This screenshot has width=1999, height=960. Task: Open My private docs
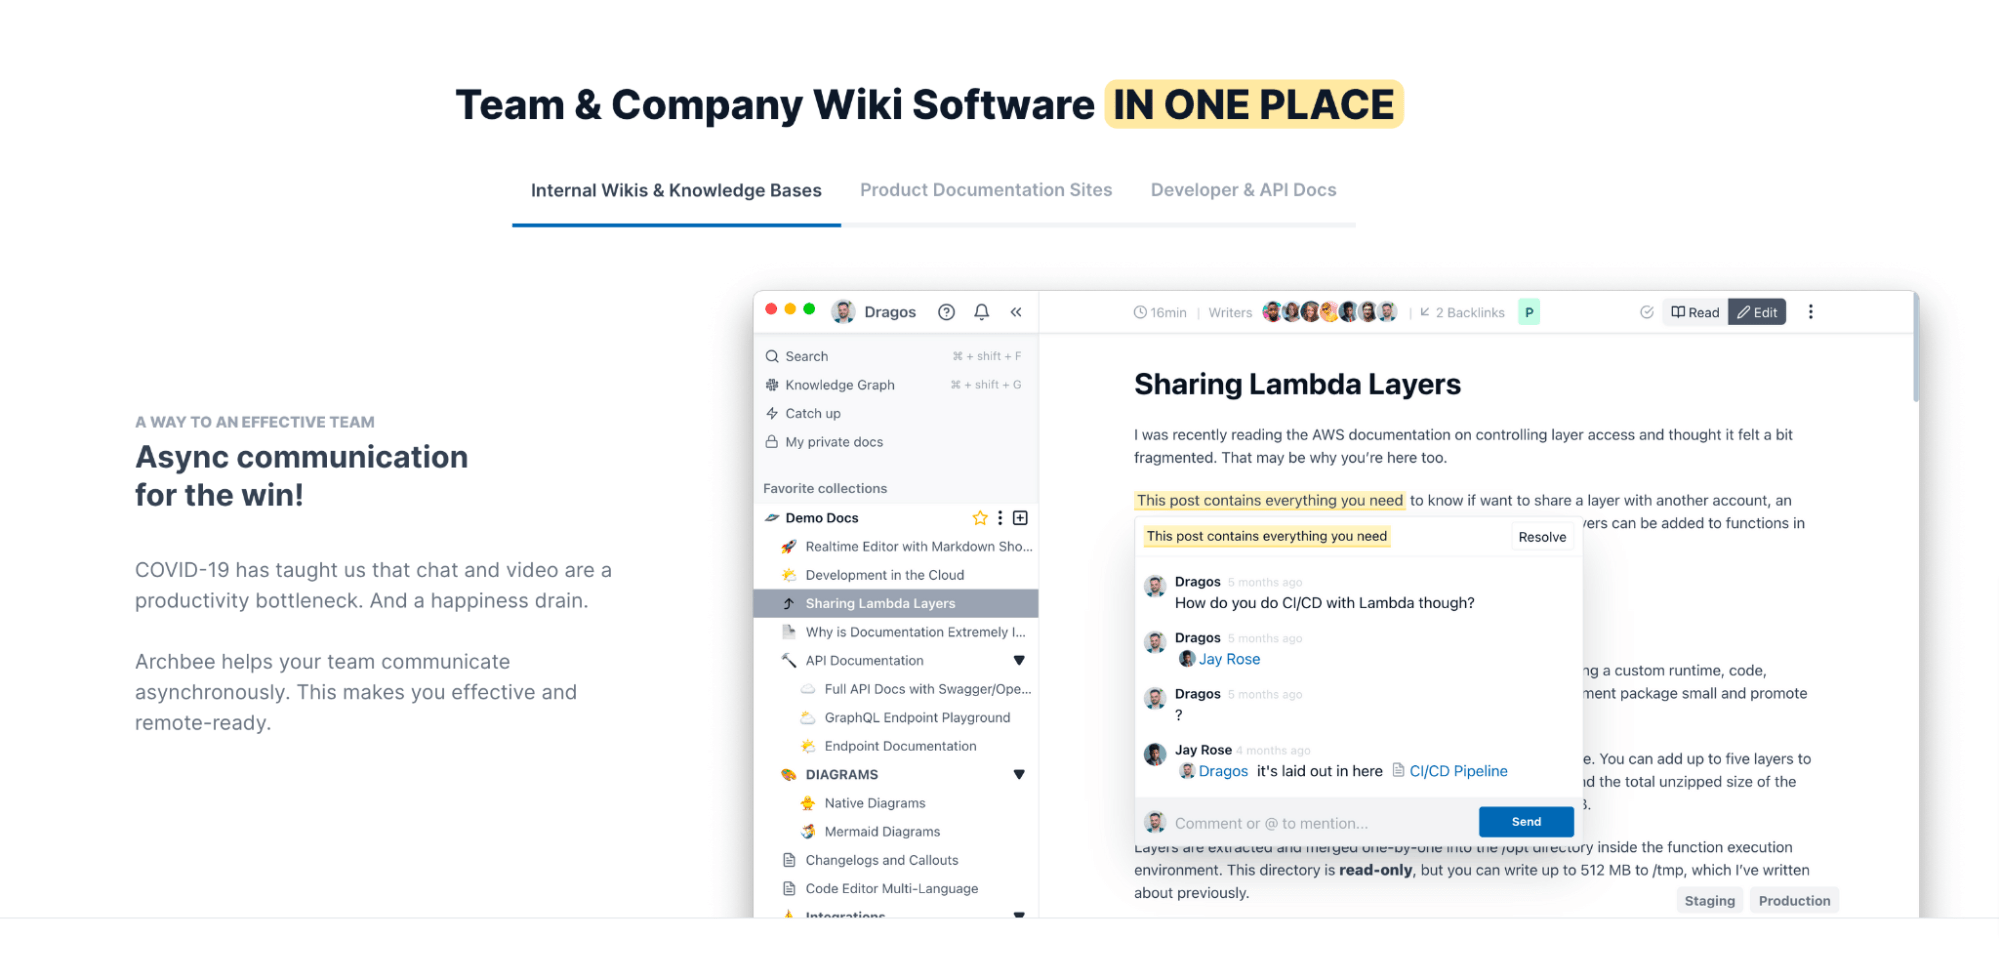tap(833, 442)
